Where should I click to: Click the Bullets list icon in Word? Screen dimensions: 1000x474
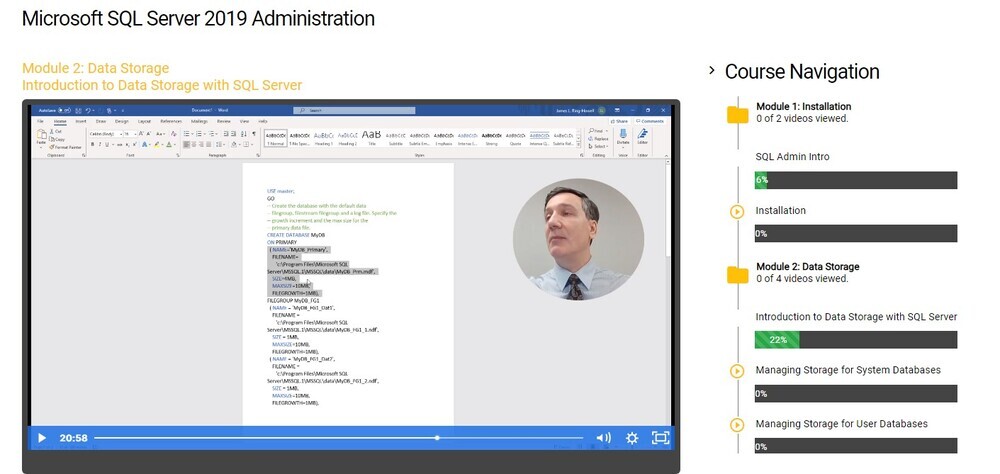pyautogui.click(x=186, y=134)
